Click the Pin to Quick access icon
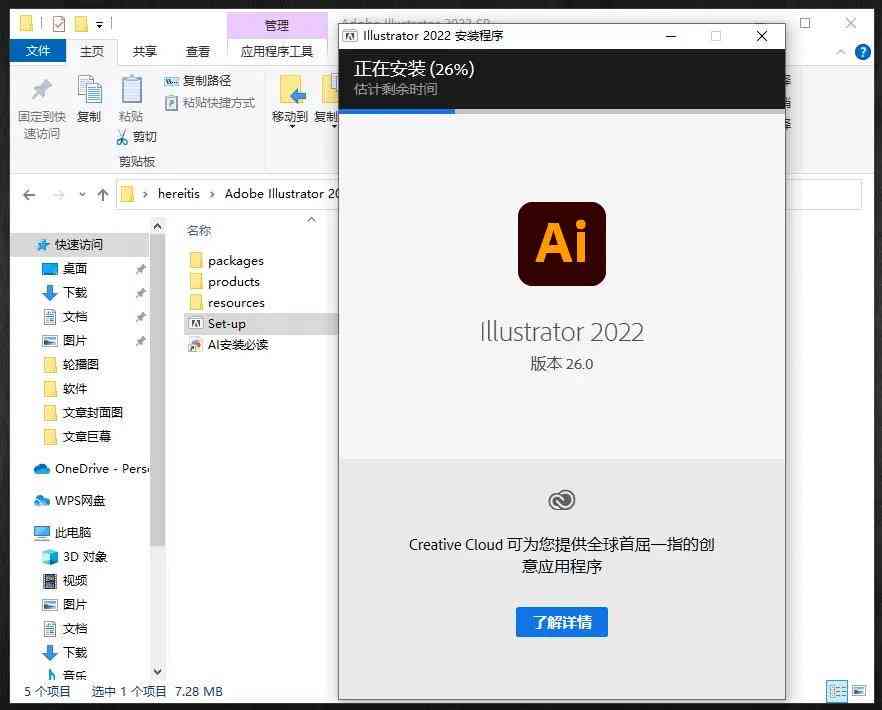Viewport: 882px width, 710px height. coord(42,90)
